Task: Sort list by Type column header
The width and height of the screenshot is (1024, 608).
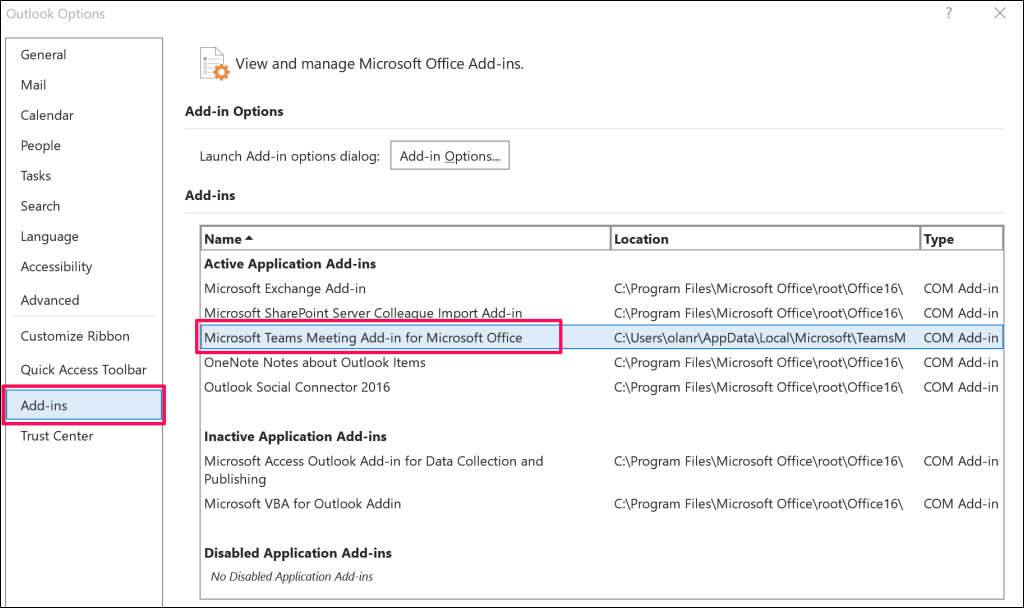Action: click(x=961, y=239)
